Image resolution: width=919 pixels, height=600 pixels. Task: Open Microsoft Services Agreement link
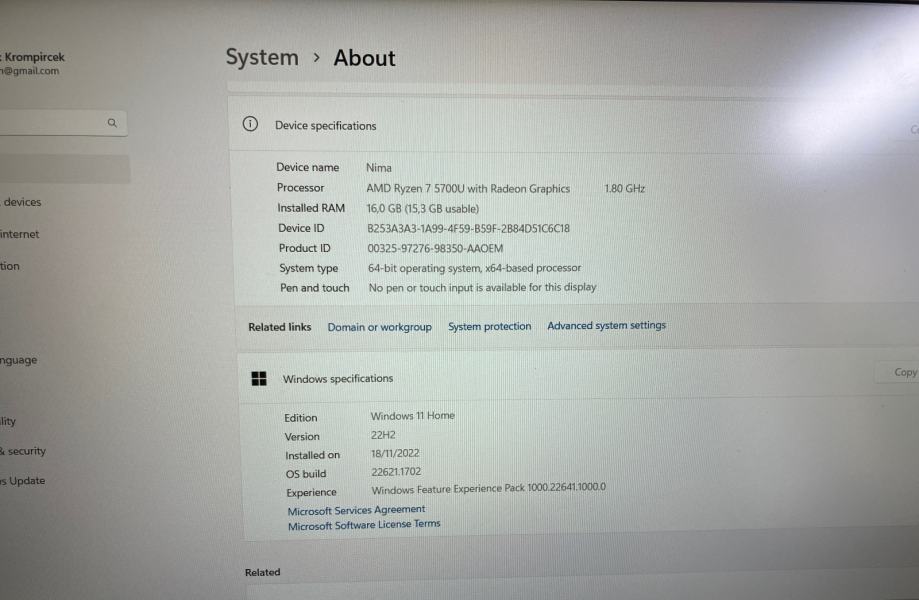356,510
